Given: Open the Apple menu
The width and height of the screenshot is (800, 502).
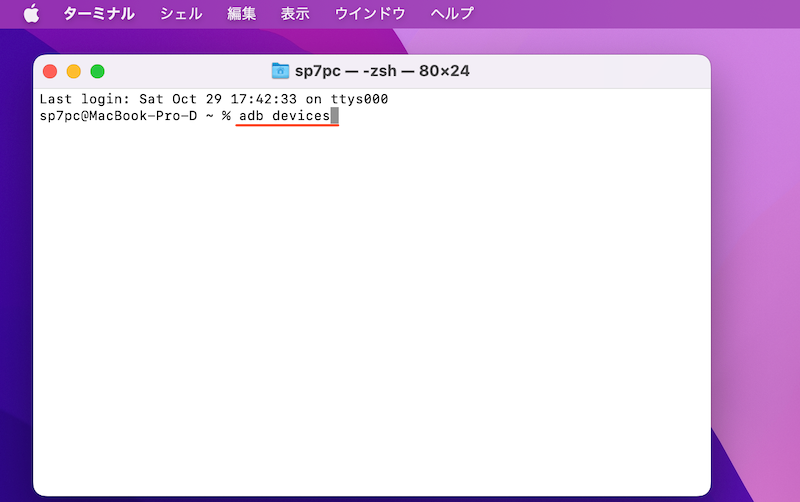Looking at the screenshot, I should 31,13.
